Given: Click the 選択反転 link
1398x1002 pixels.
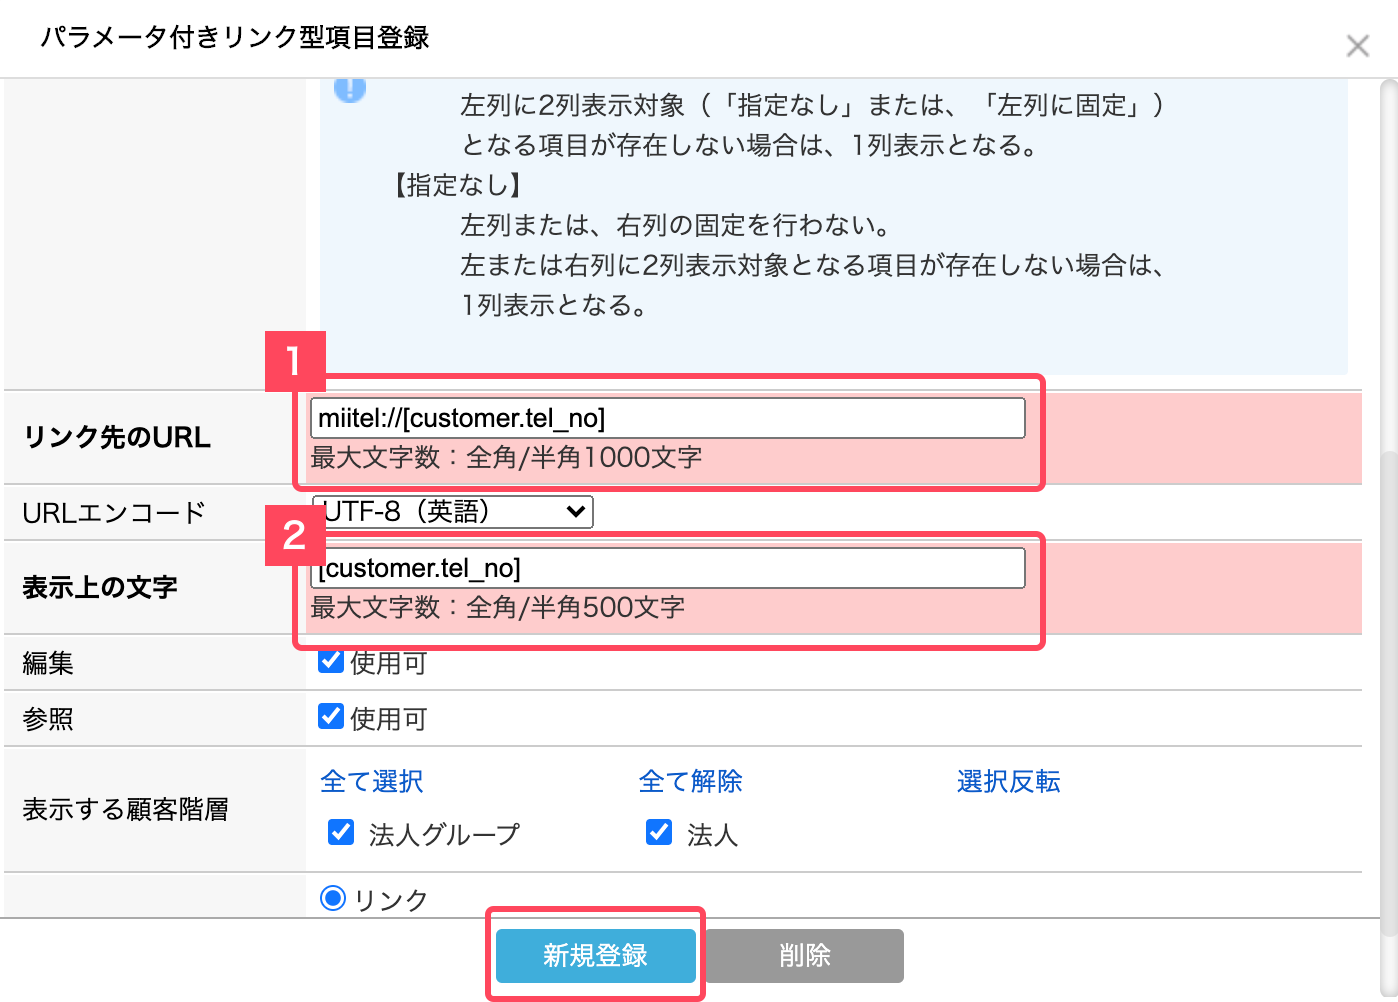Looking at the screenshot, I should coord(1008,781).
